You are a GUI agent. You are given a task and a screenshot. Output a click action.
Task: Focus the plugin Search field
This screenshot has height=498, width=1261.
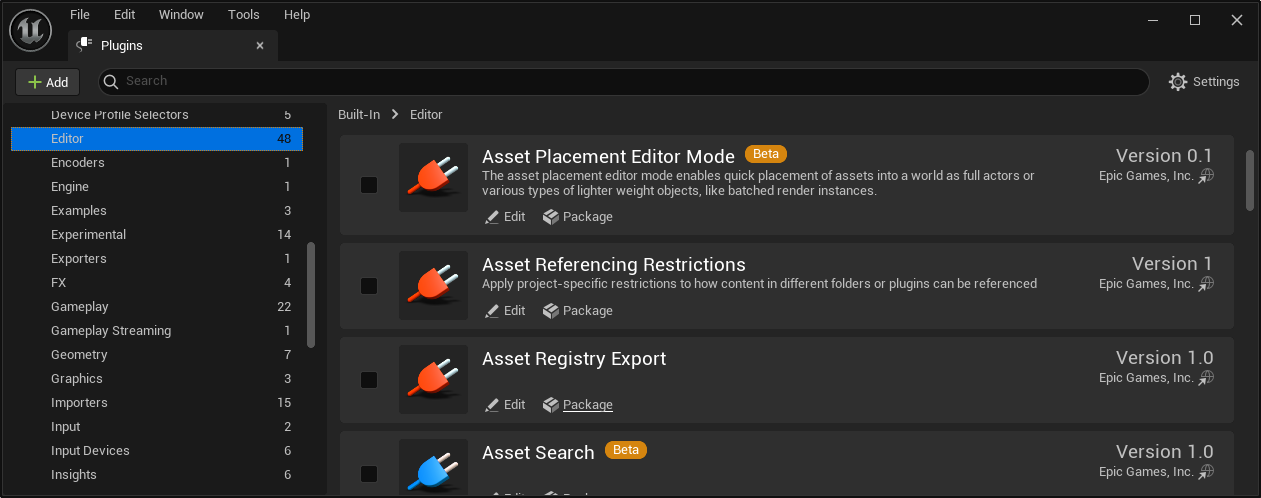(x=624, y=82)
